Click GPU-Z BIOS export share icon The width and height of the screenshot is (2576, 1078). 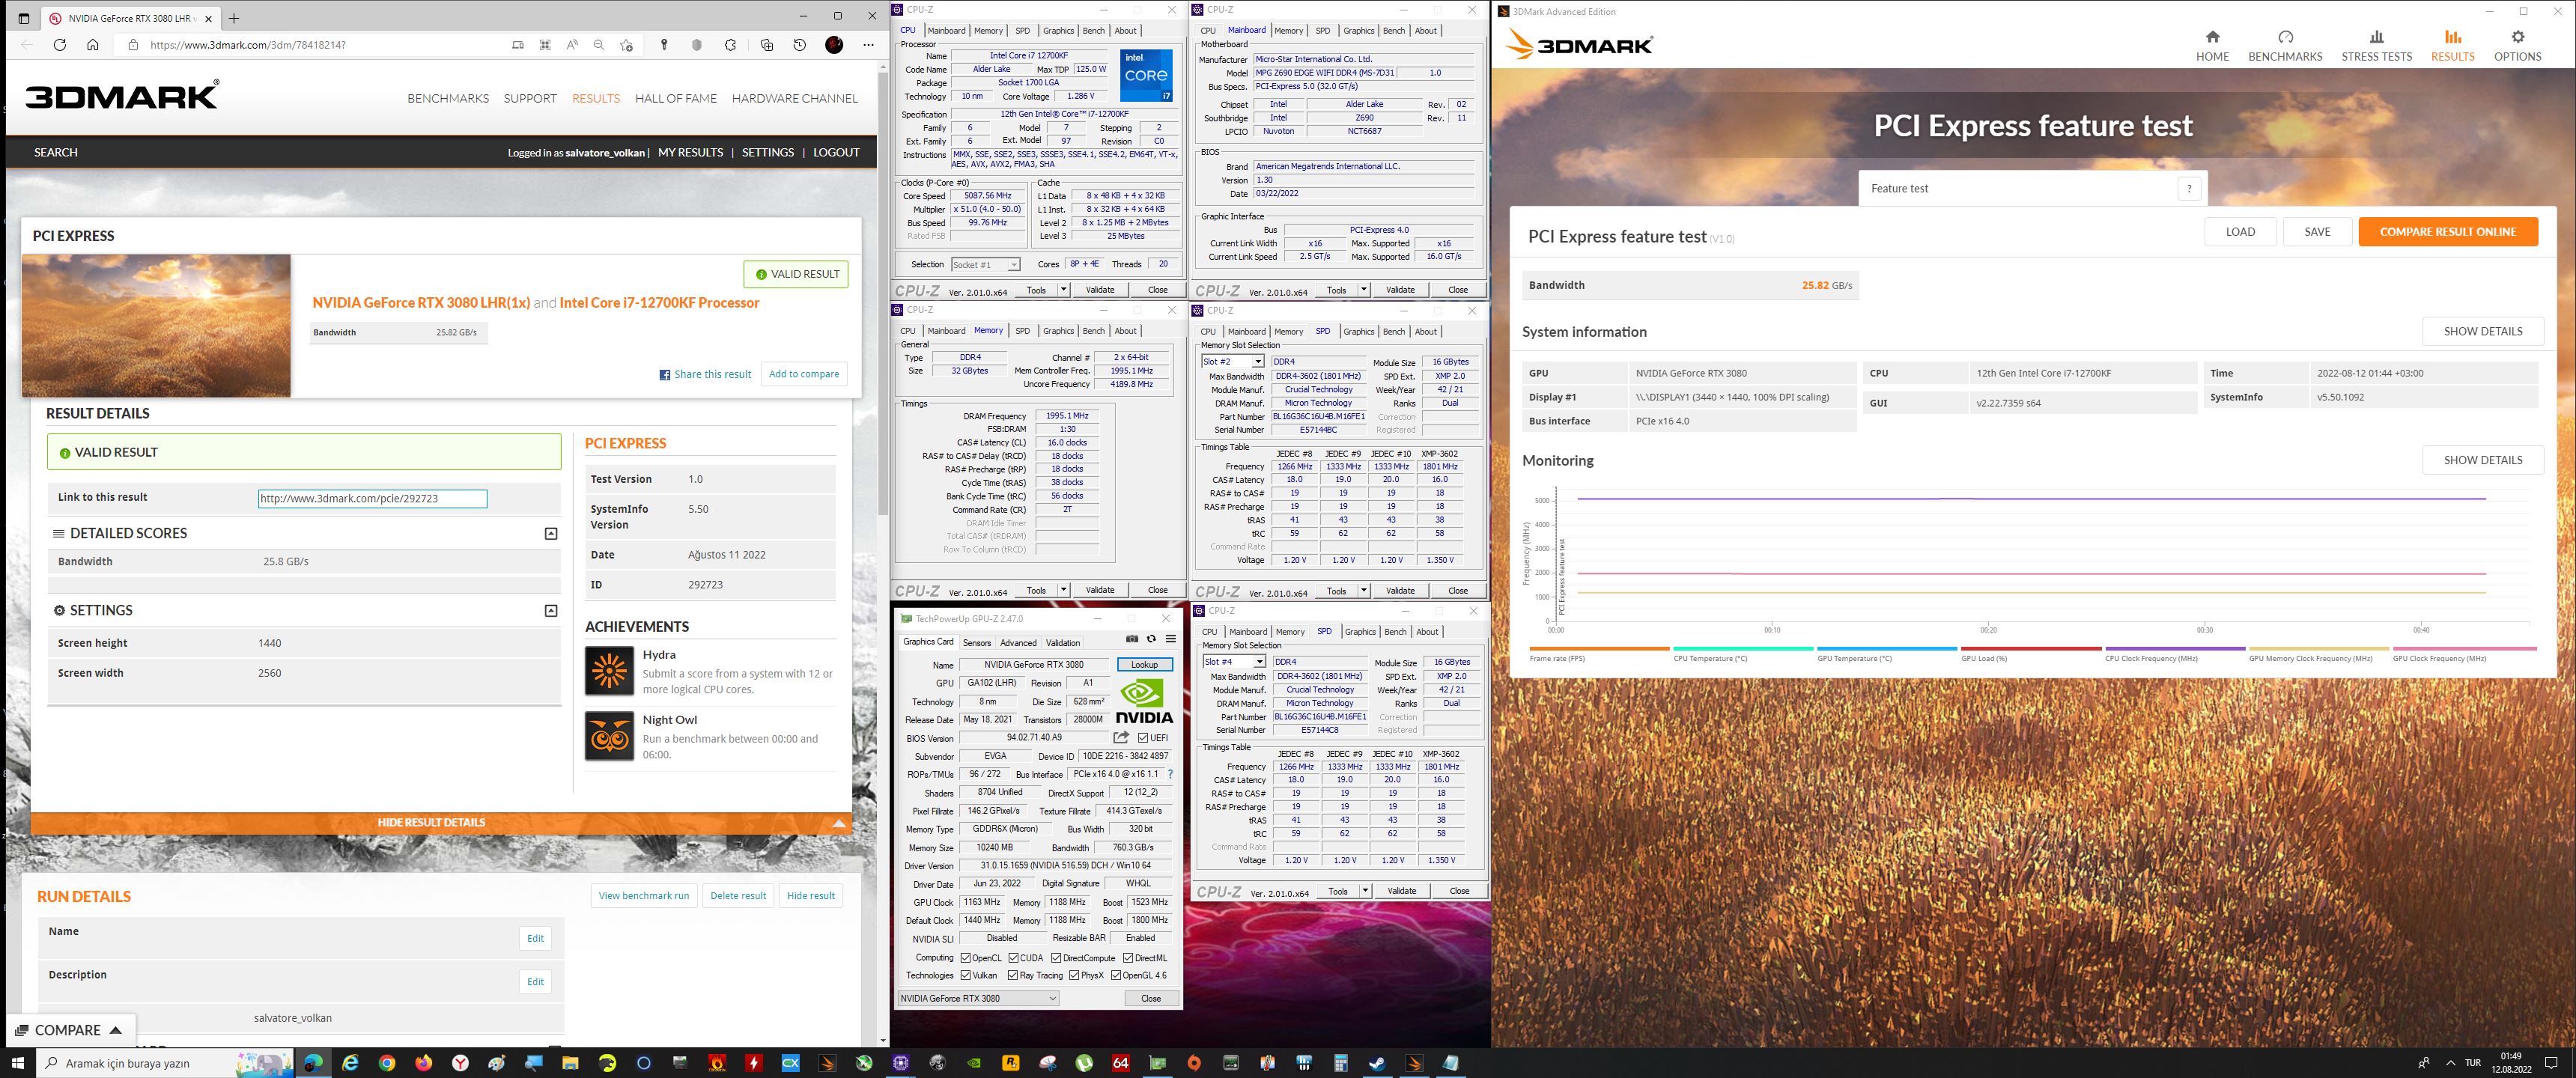point(1121,738)
